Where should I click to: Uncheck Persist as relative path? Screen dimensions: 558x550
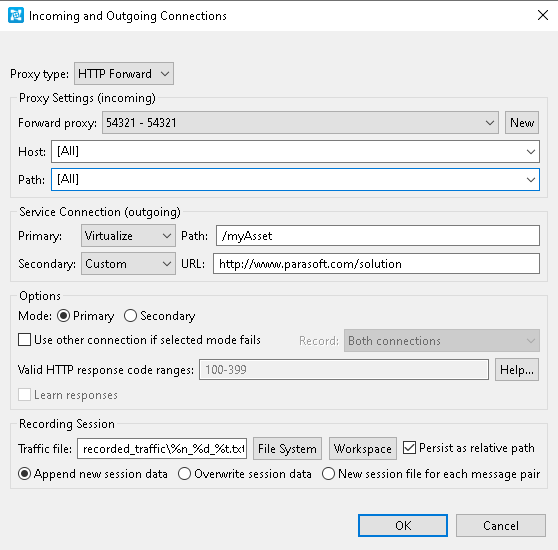[x=409, y=448]
